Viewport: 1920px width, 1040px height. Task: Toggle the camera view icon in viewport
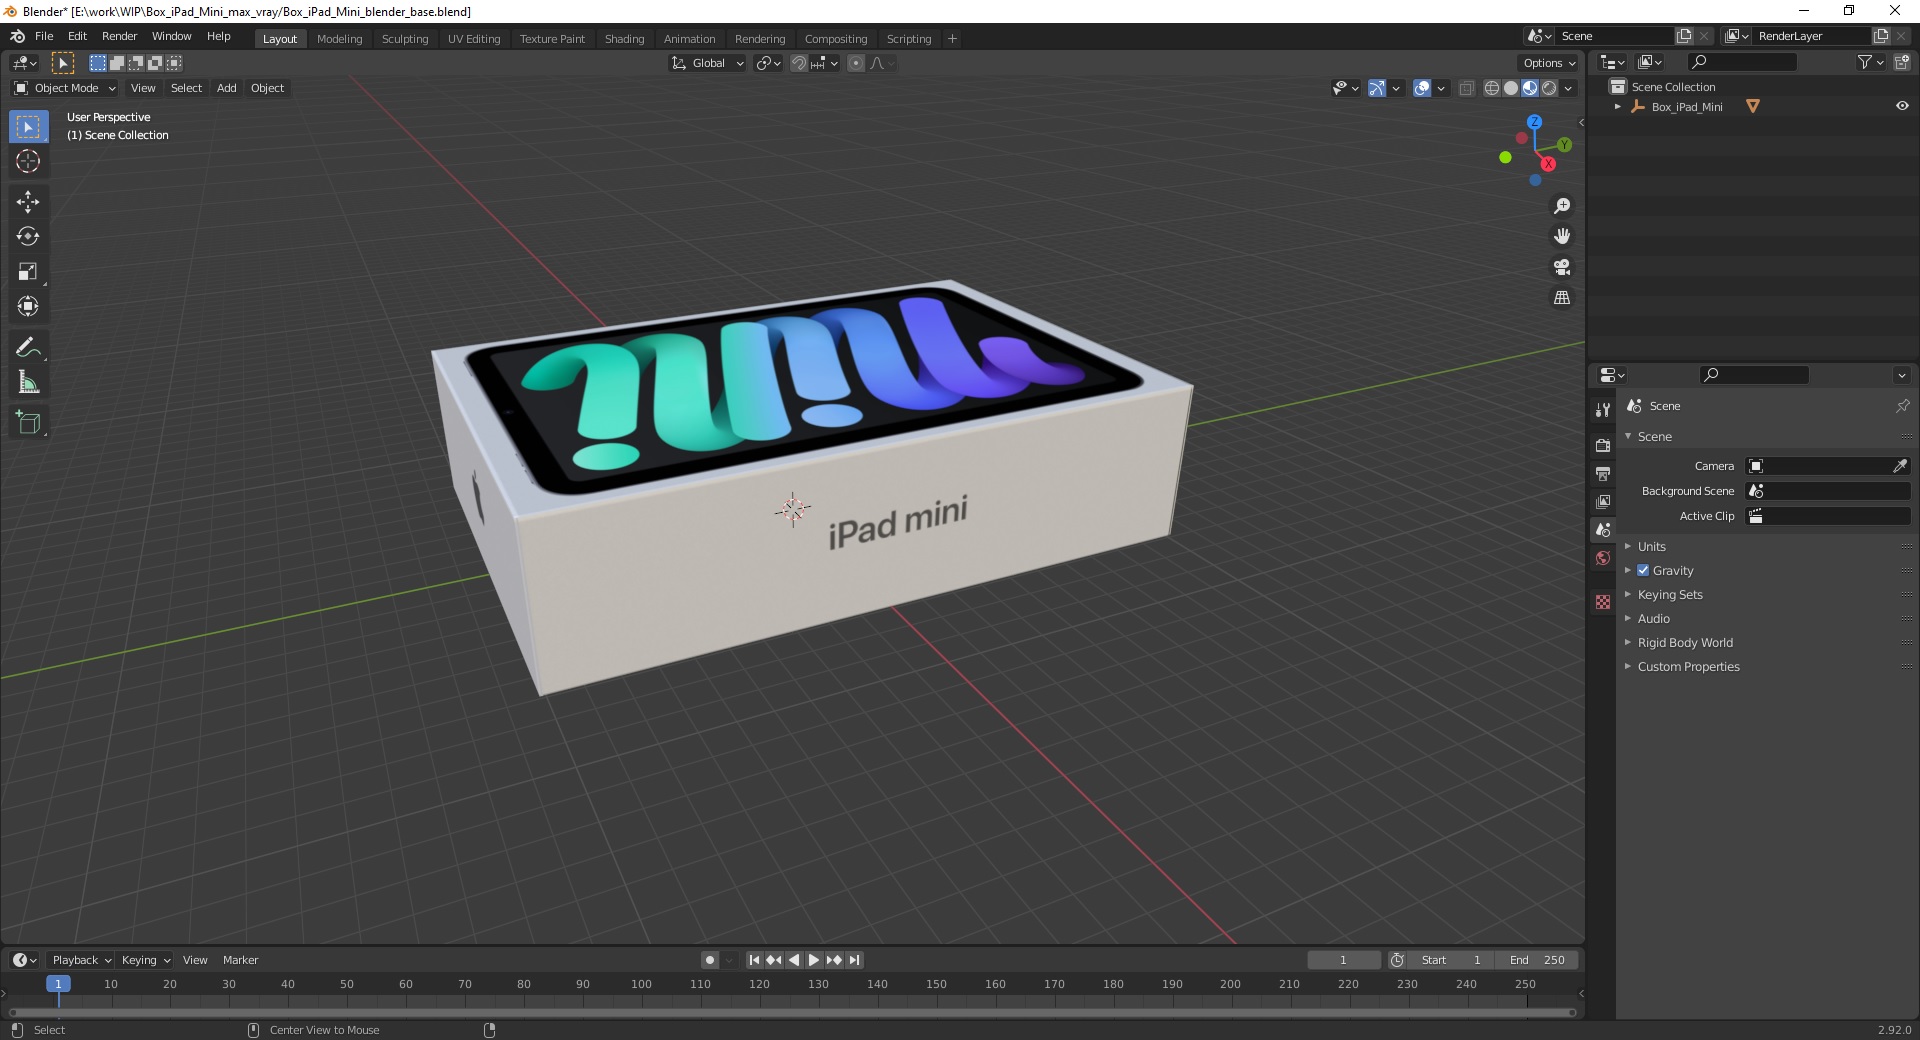coord(1562,267)
